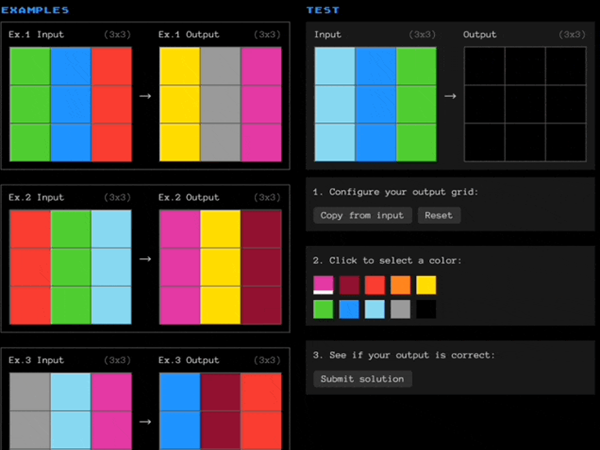Pick the dark maroon color swatch
The height and width of the screenshot is (450, 600).
point(349,285)
